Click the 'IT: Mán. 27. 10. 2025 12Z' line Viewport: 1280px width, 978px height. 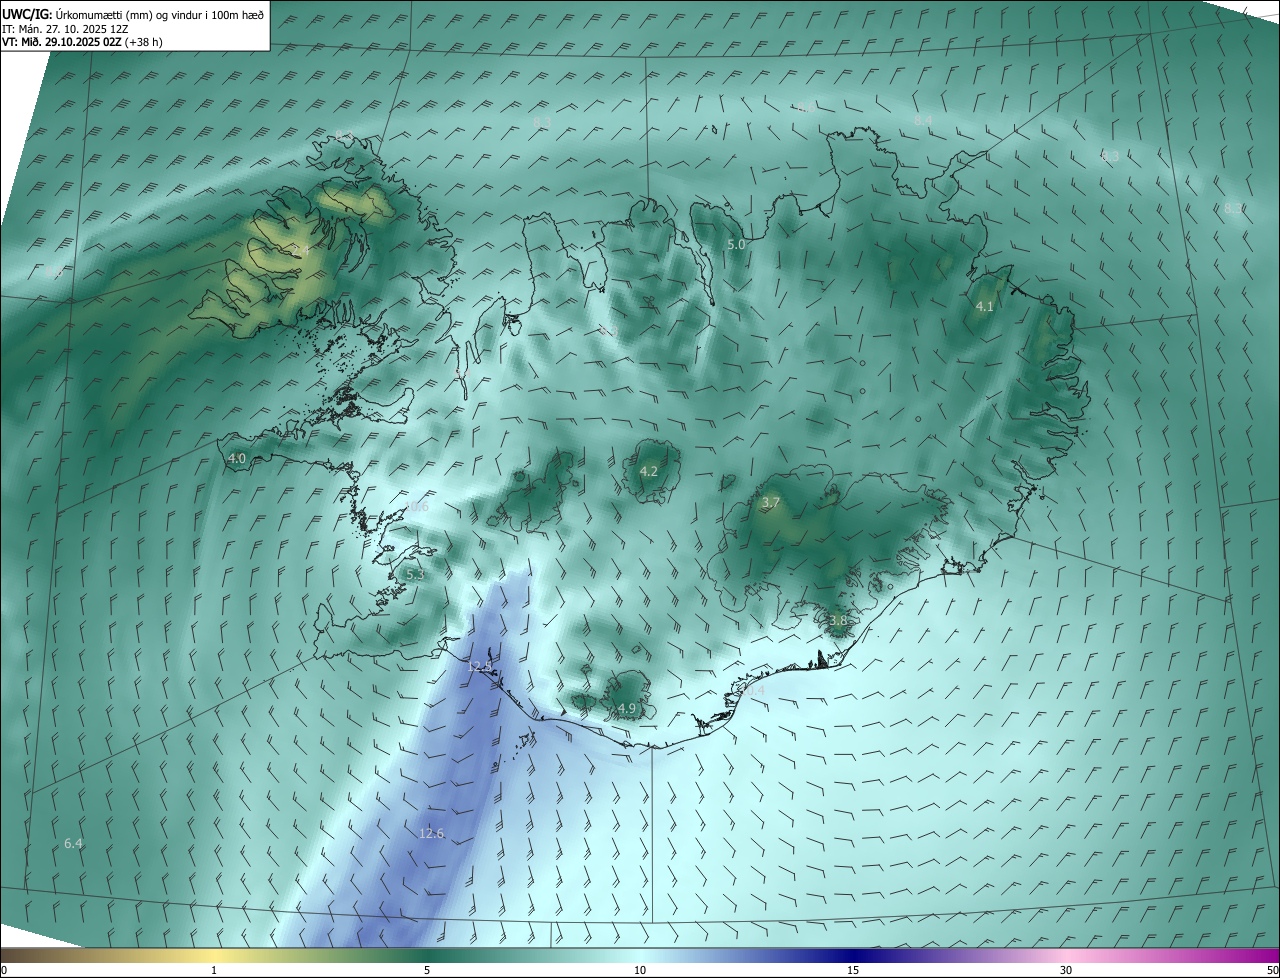coord(65,28)
